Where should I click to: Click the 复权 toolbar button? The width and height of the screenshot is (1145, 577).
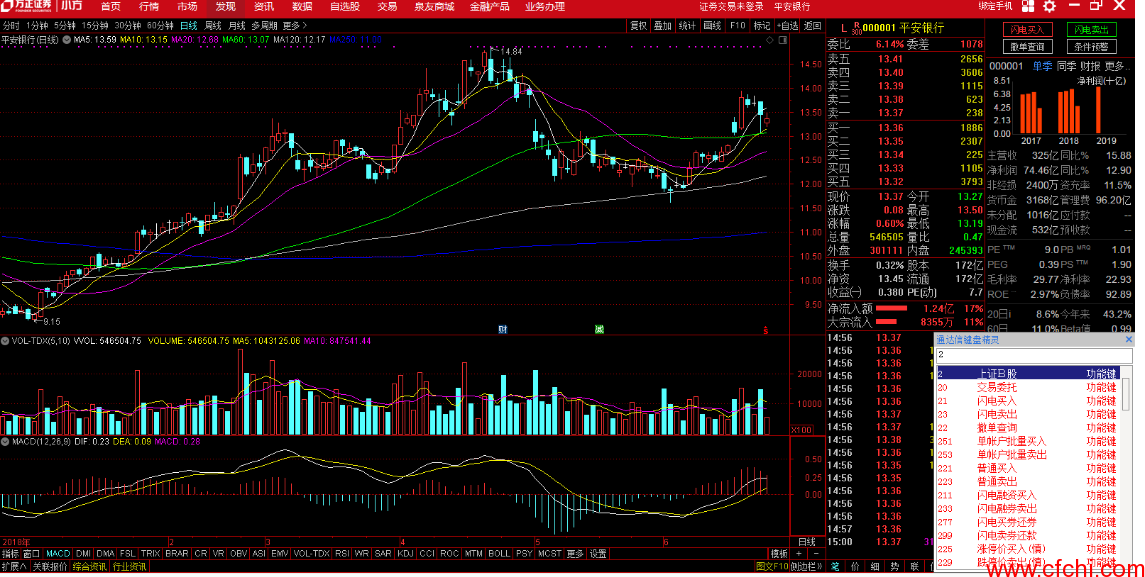click(x=639, y=26)
